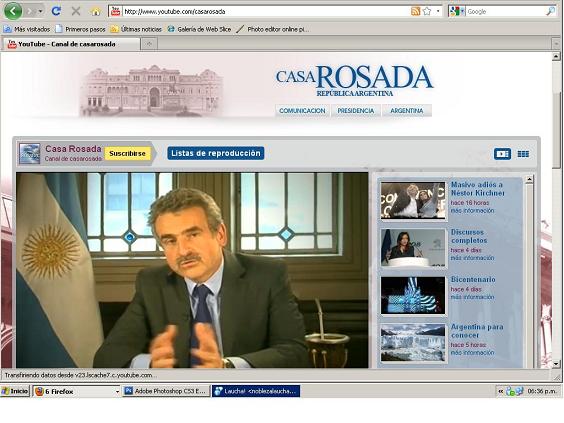Open the COMUNICACION menu tab
The height and width of the screenshot is (423, 564).
[302, 111]
